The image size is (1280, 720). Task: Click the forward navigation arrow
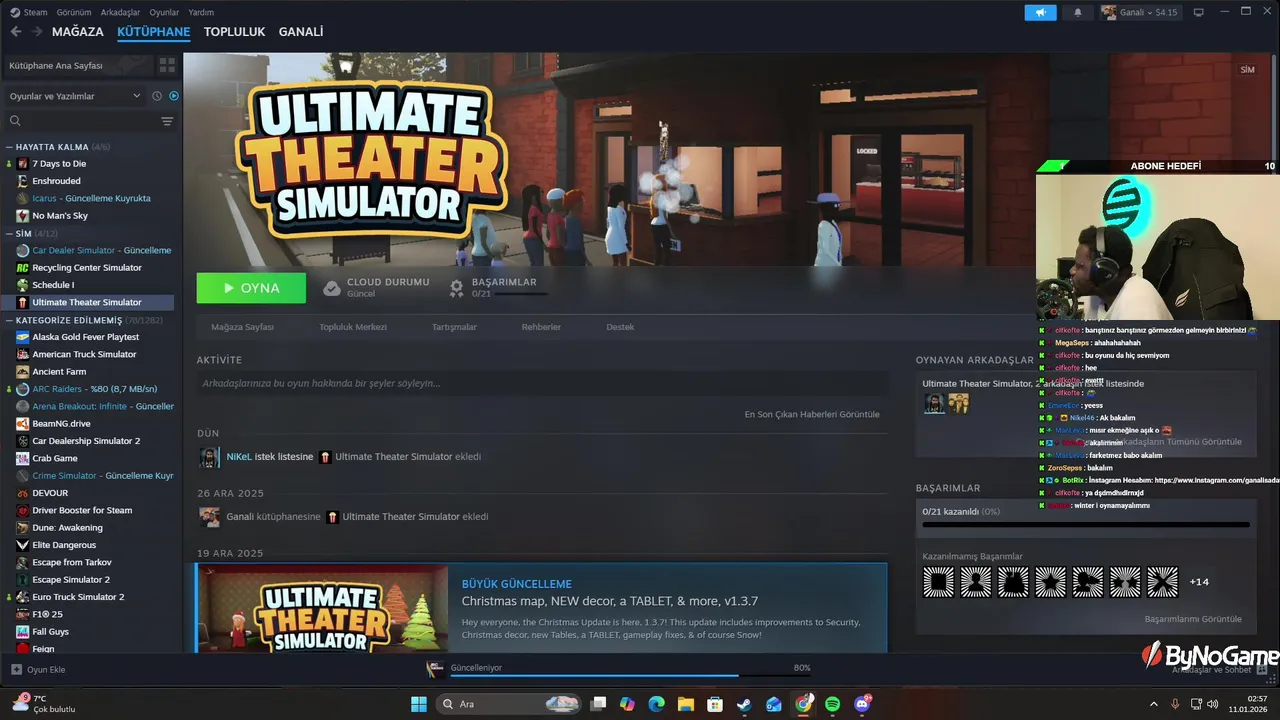(37, 32)
